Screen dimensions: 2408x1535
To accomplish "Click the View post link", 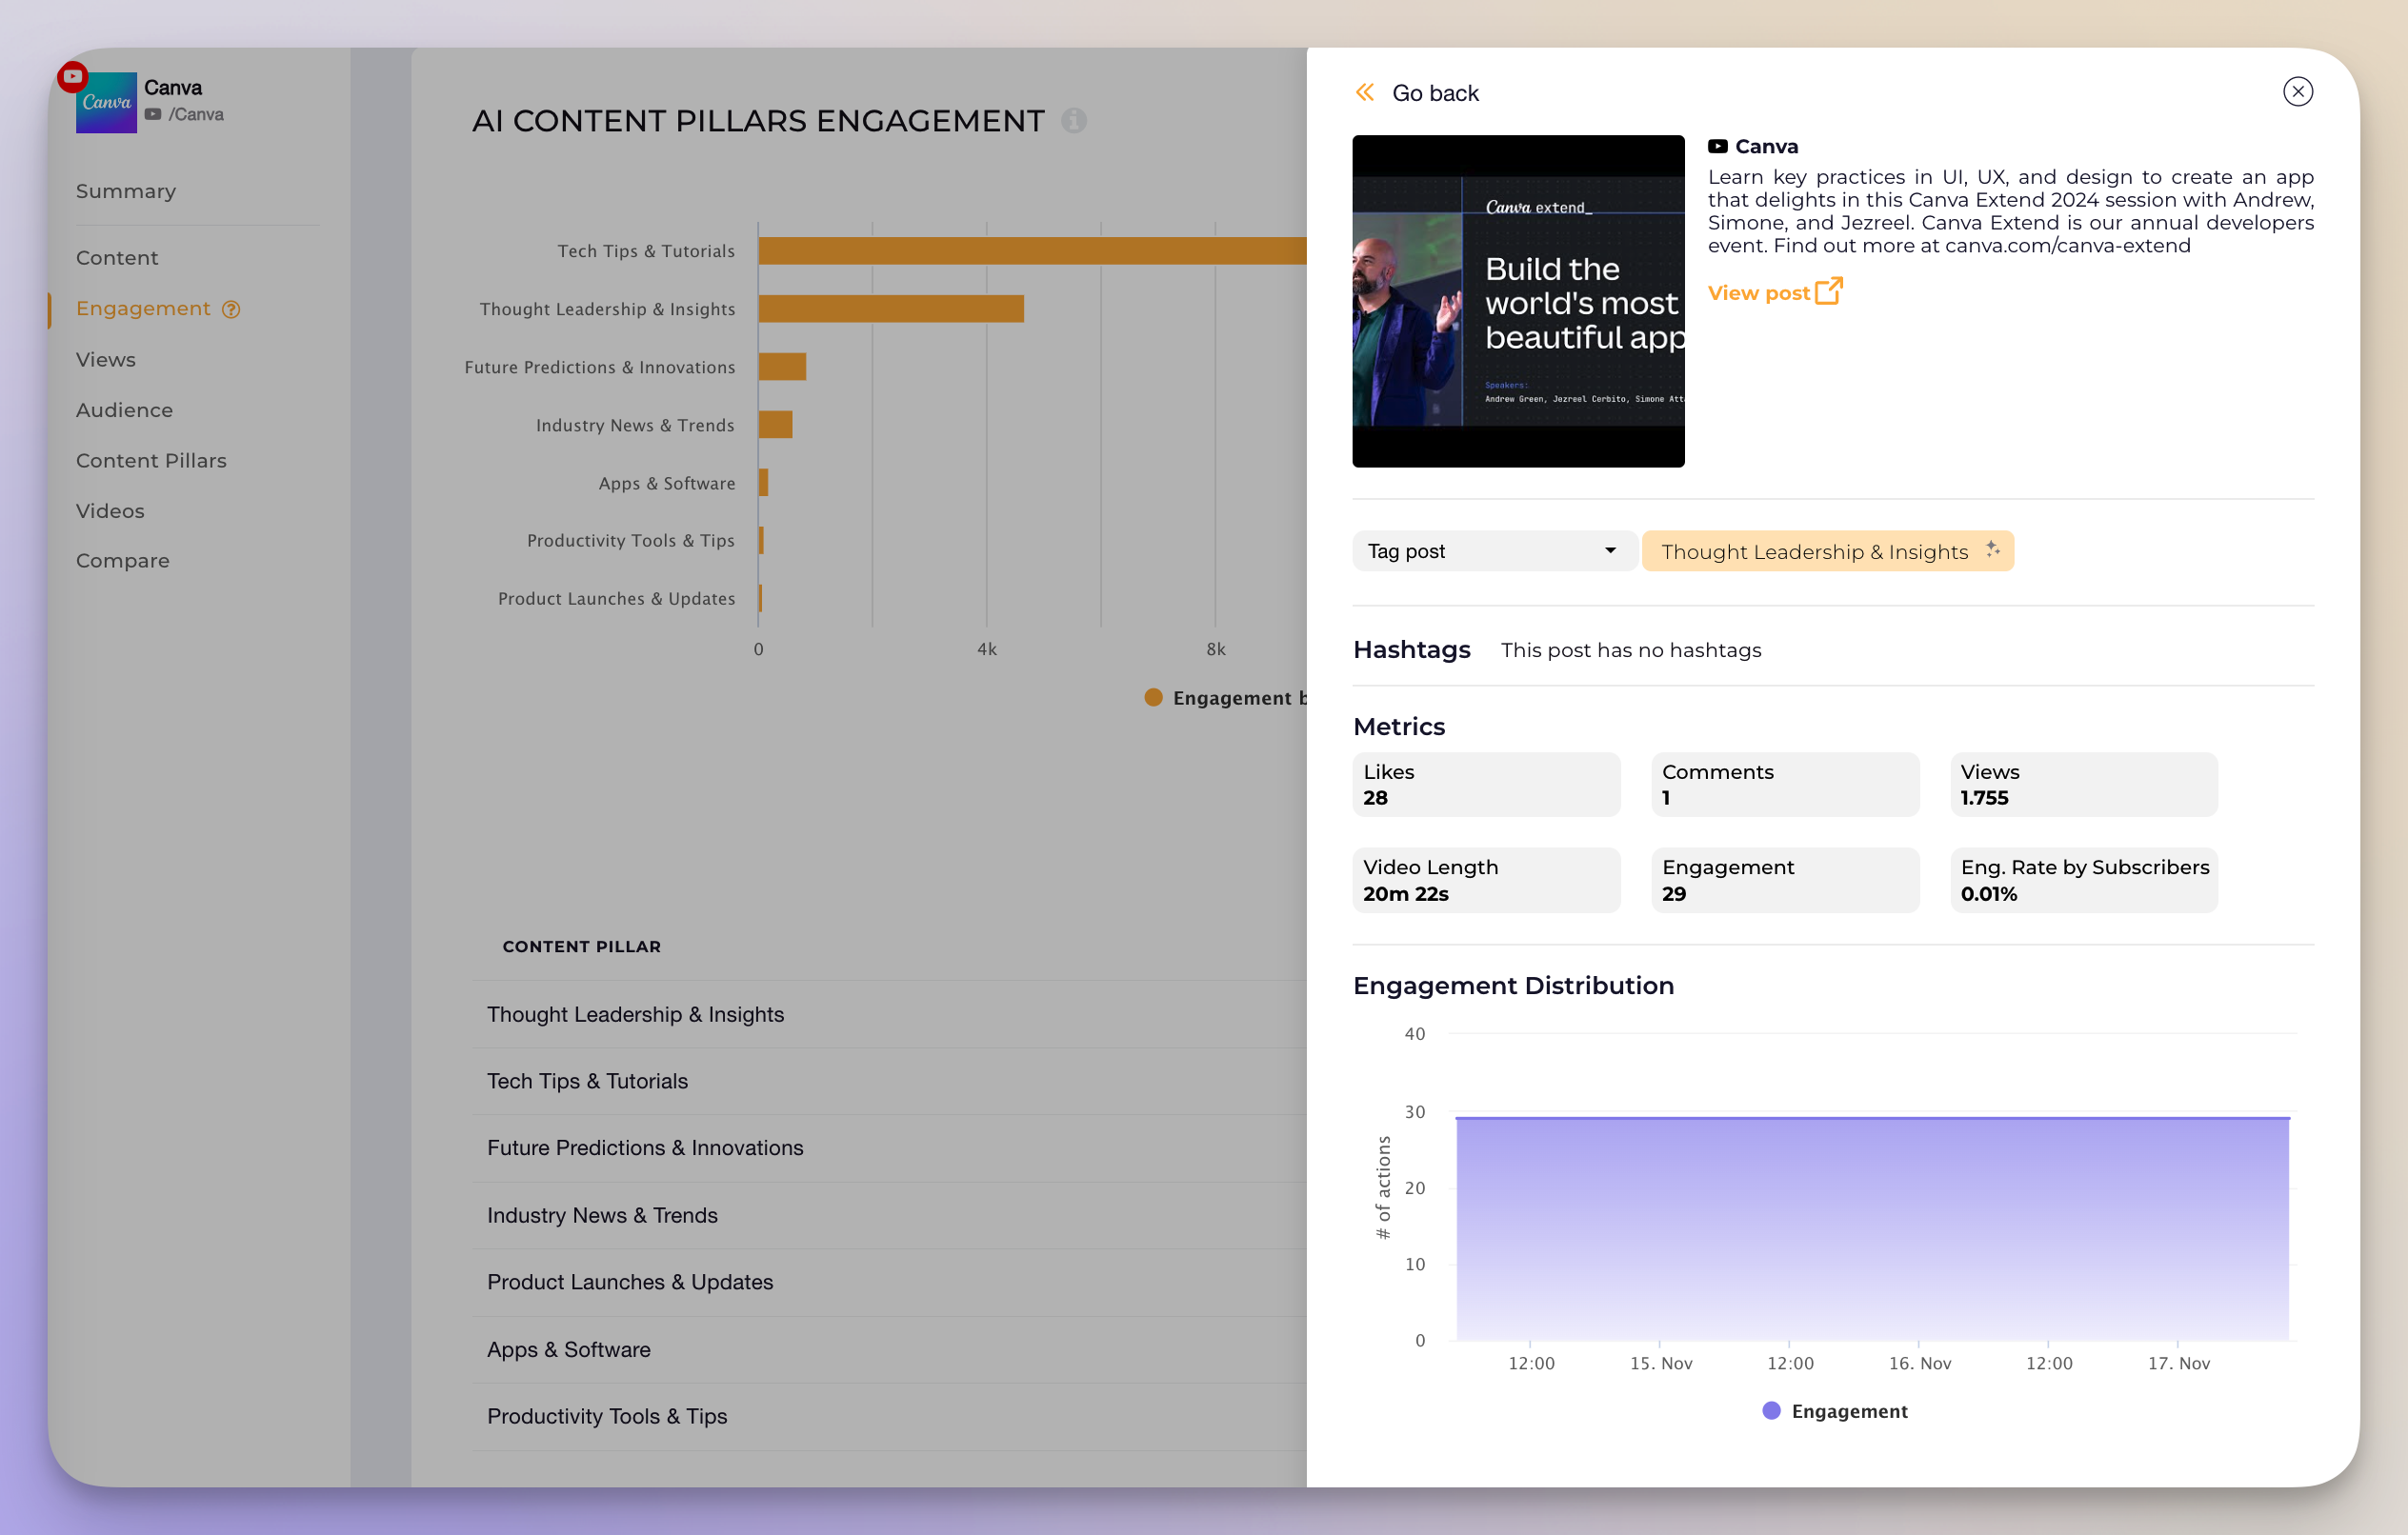I will (1758, 293).
